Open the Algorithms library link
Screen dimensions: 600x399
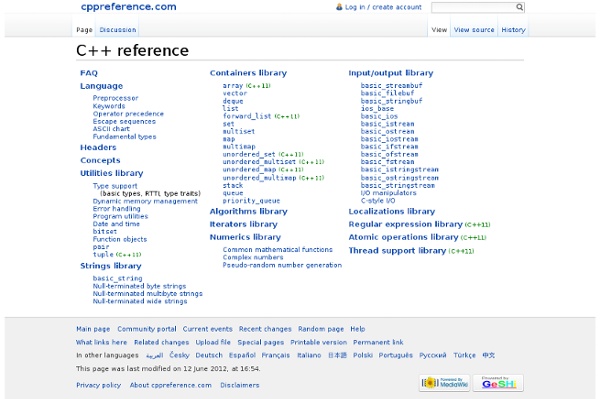(x=248, y=212)
